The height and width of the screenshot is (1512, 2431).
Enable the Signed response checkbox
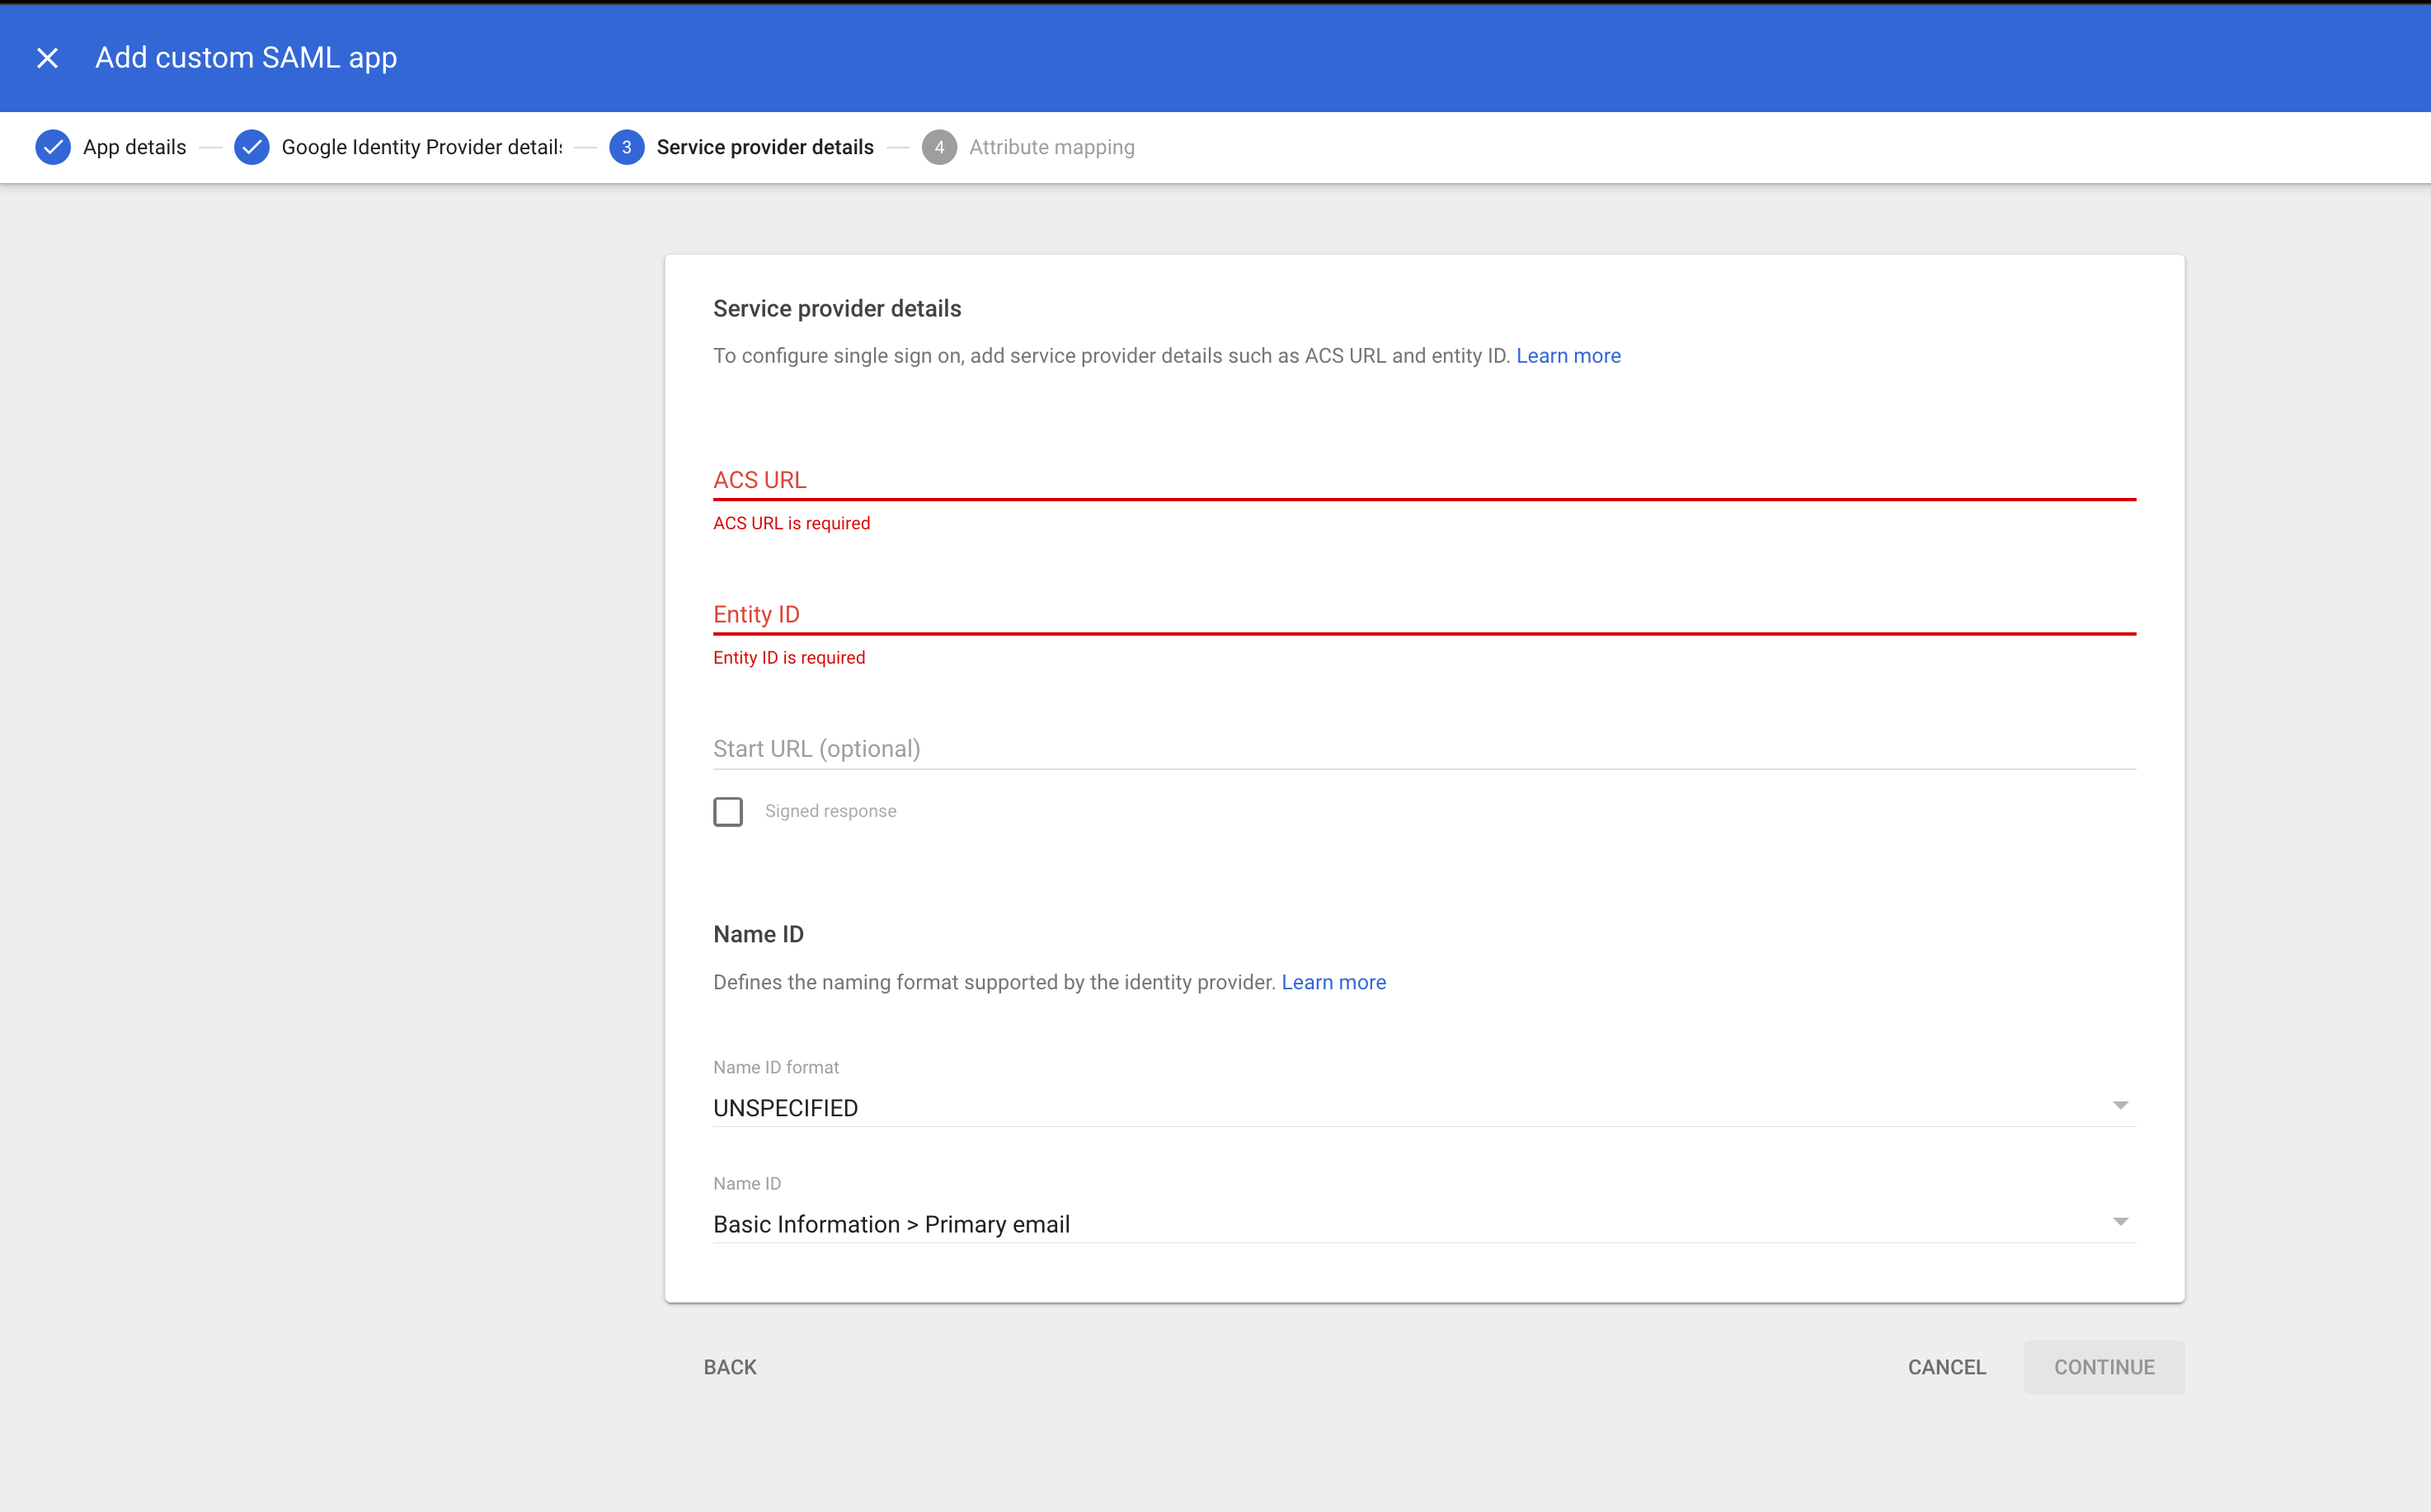(x=728, y=811)
